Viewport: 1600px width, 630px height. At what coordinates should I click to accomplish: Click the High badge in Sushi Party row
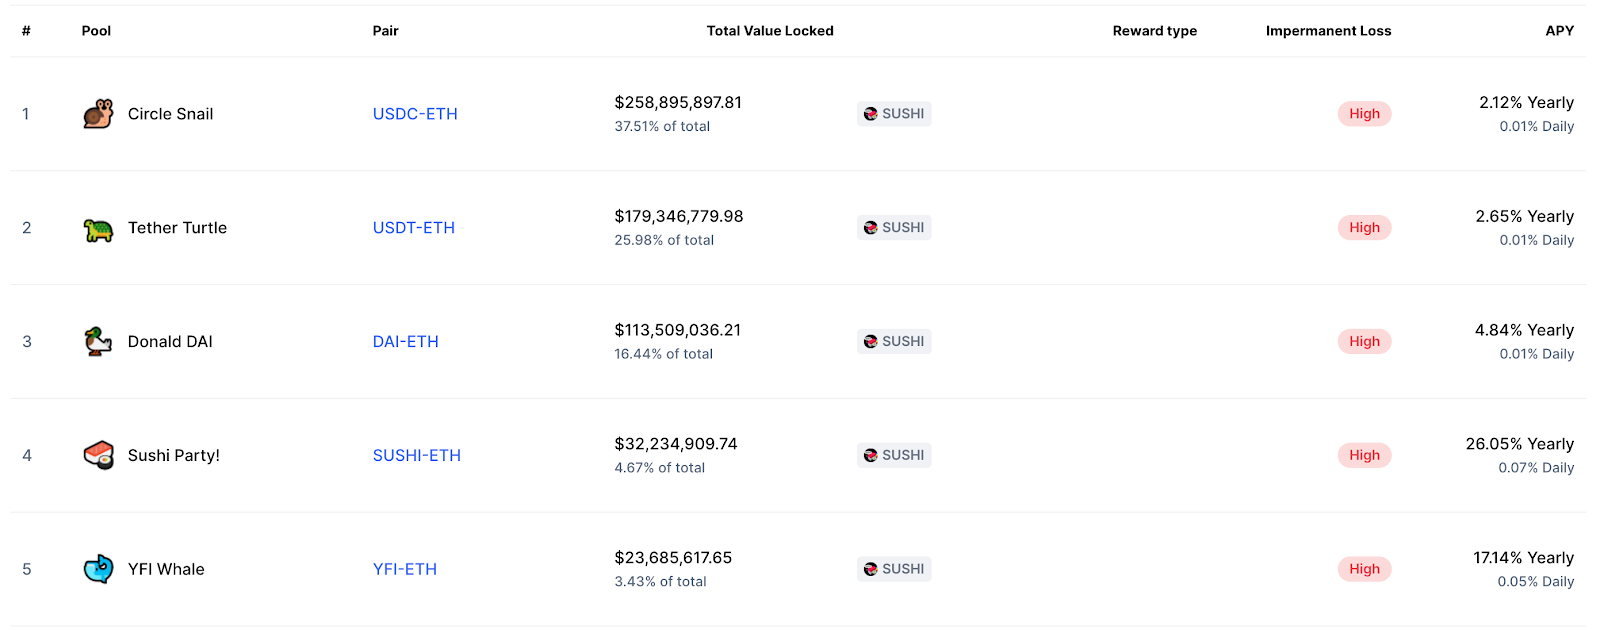[x=1364, y=455]
